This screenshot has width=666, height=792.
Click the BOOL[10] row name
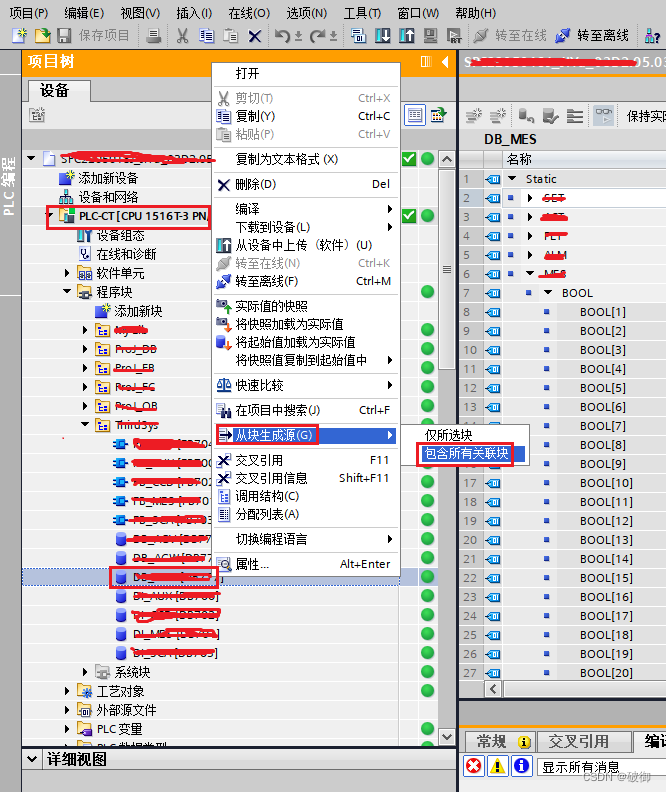point(606,483)
